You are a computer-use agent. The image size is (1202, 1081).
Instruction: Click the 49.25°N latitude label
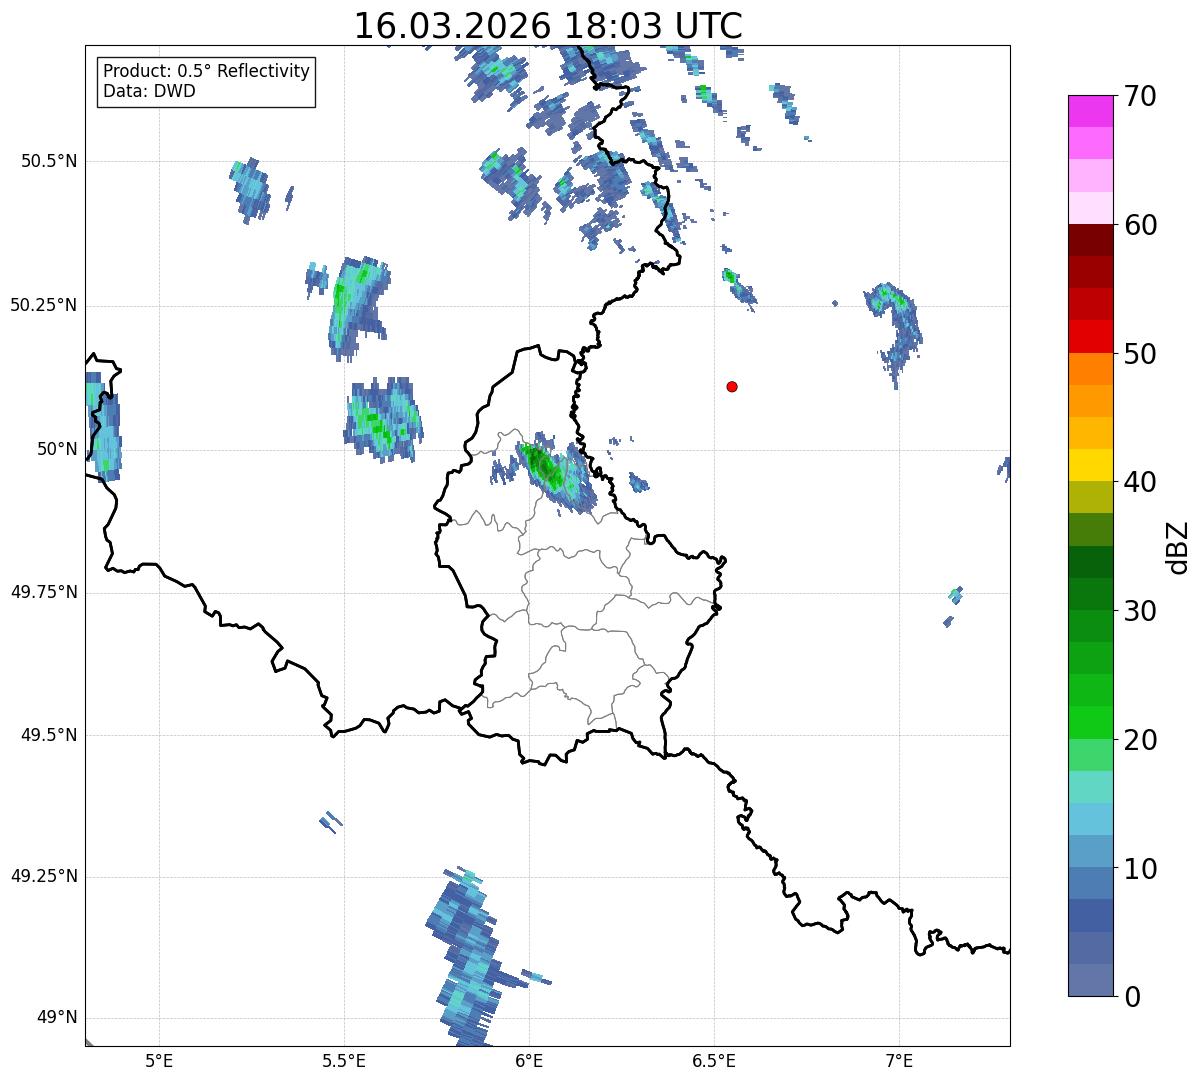click(x=43, y=877)
